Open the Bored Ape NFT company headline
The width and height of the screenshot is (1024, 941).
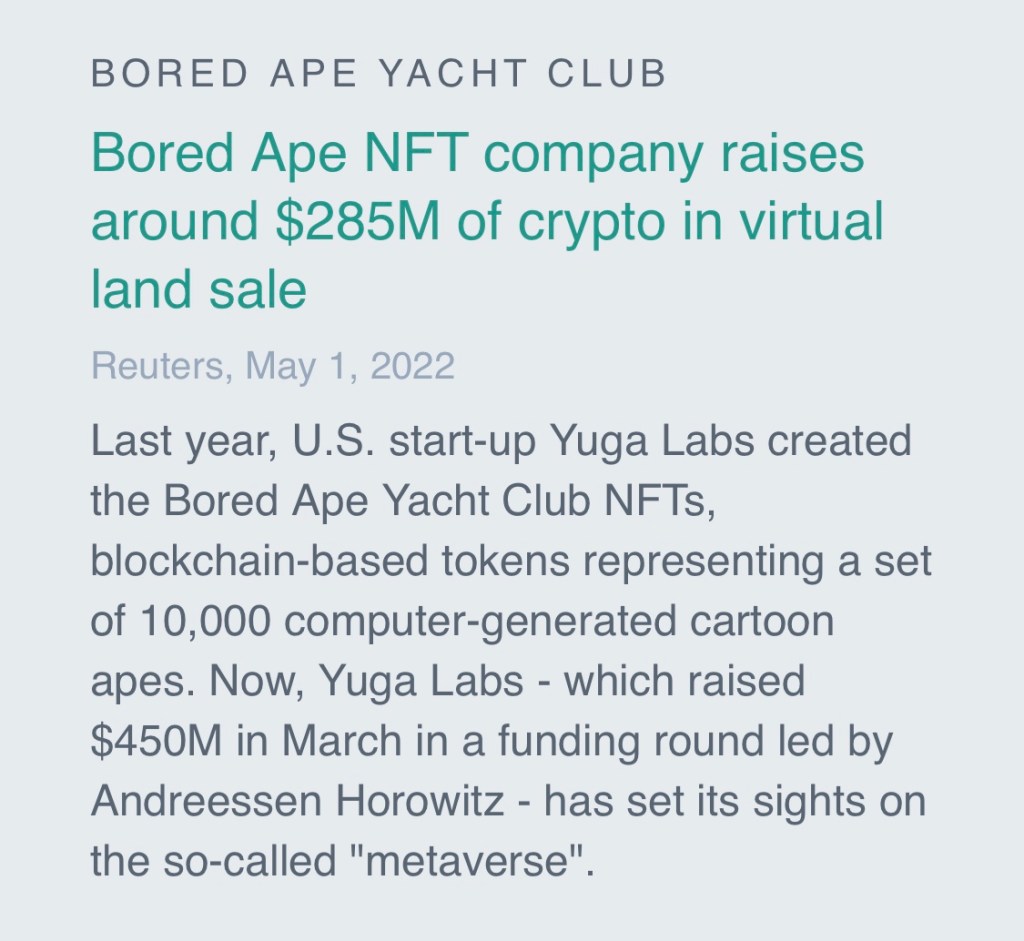pyautogui.click(x=478, y=157)
